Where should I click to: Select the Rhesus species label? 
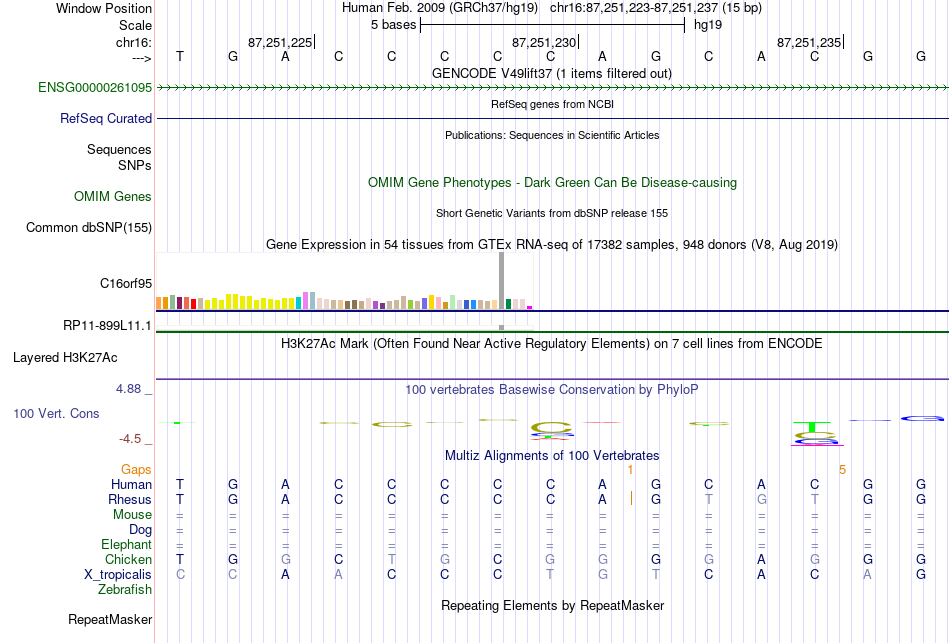tap(130, 499)
